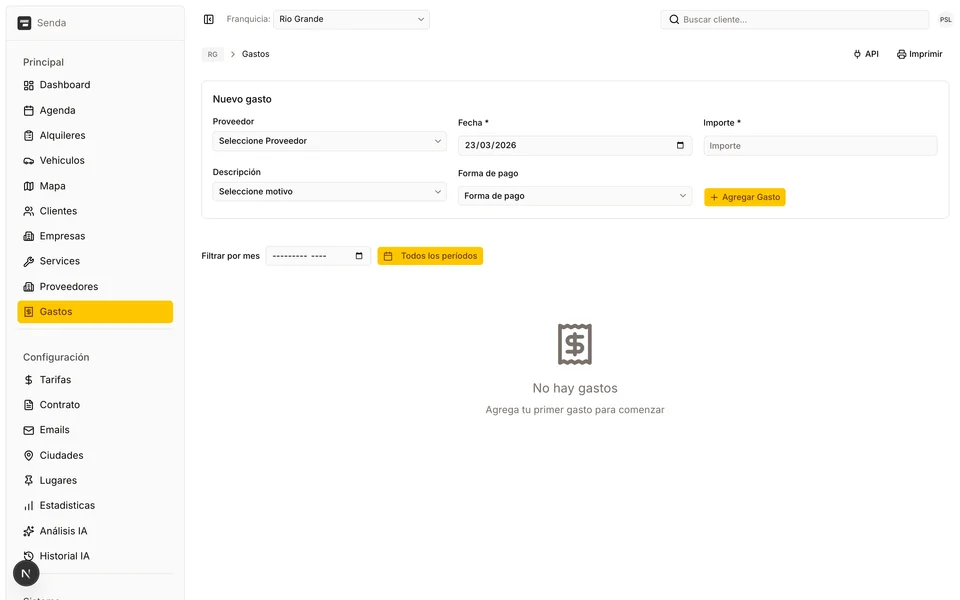Click the Estadisticas bar chart icon
This screenshot has height=600, width=960.
click(x=29, y=506)
